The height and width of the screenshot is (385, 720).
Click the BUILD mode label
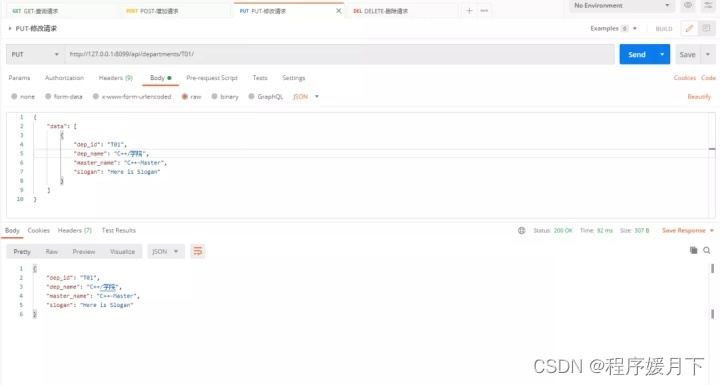(664, 28)
